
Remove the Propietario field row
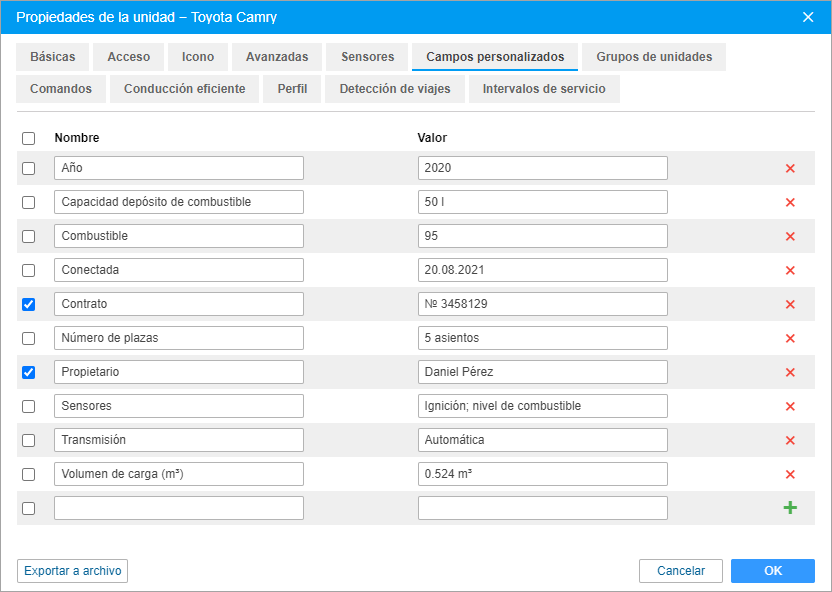(x=790, y=372)
